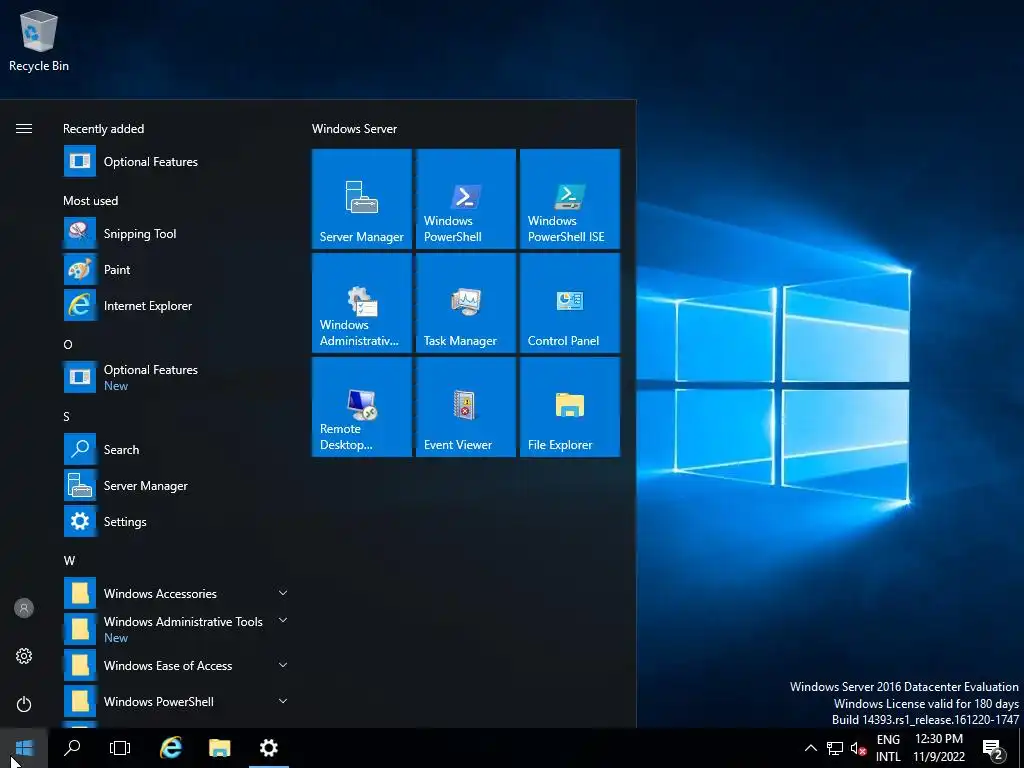Open taskbar Search magnifier
This screenshot has height=768, width=1024.
coord(72,748)
